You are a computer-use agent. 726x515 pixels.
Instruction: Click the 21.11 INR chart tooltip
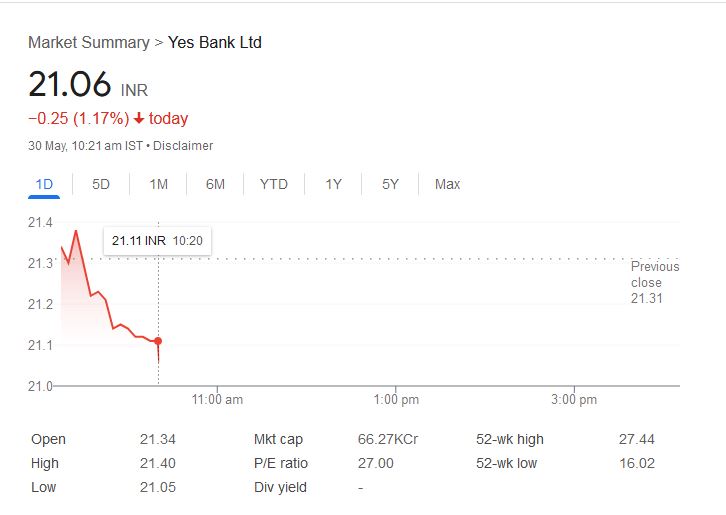pyautogui.click(x=157, y=241)
